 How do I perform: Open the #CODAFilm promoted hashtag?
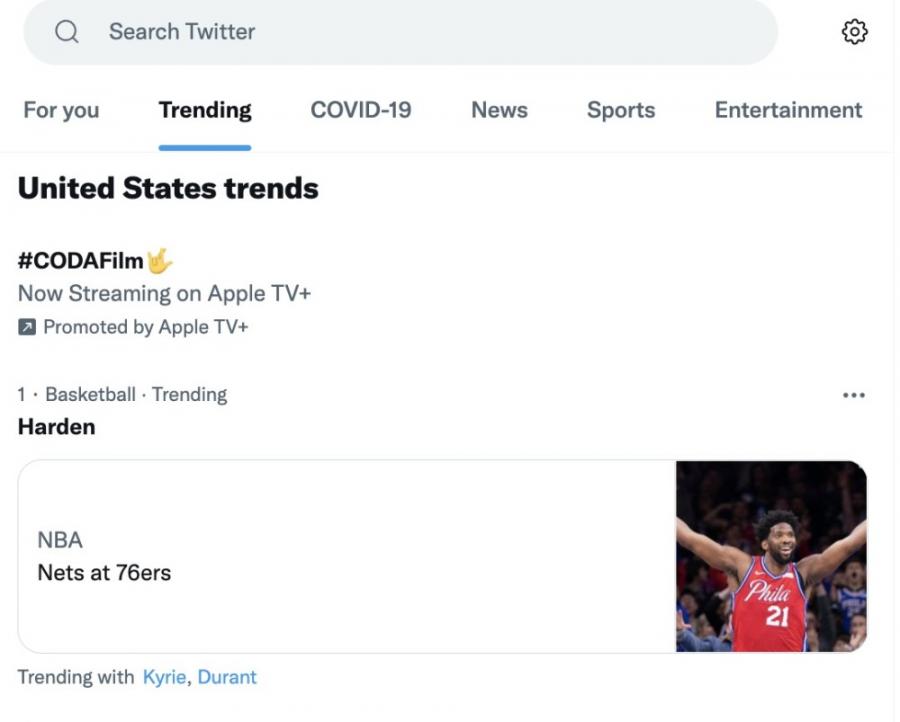click(81, 262)
